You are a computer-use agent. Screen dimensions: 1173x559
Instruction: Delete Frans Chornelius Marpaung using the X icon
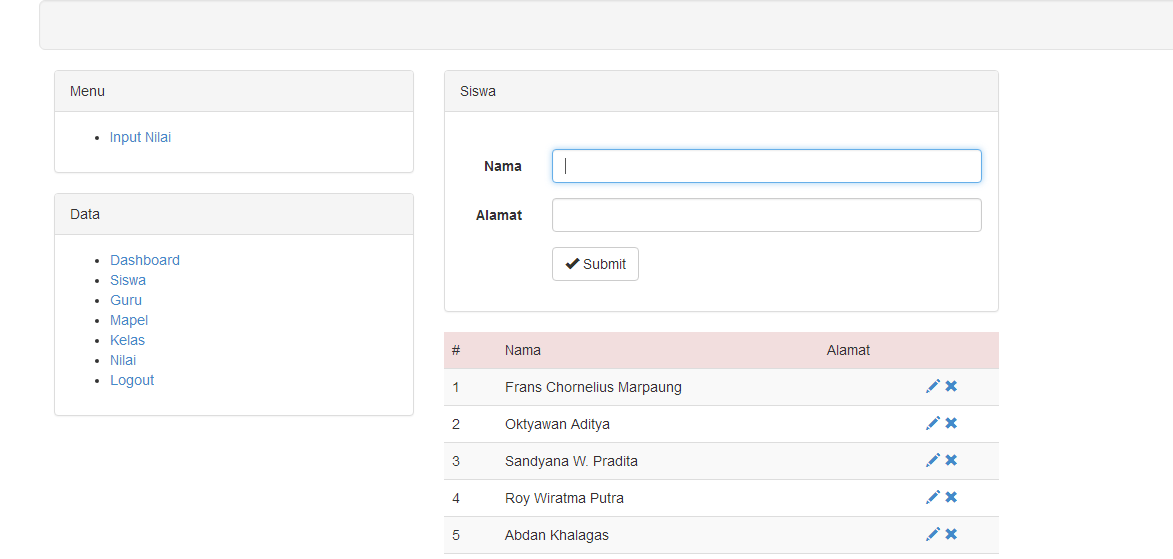[x=951, y=386]
